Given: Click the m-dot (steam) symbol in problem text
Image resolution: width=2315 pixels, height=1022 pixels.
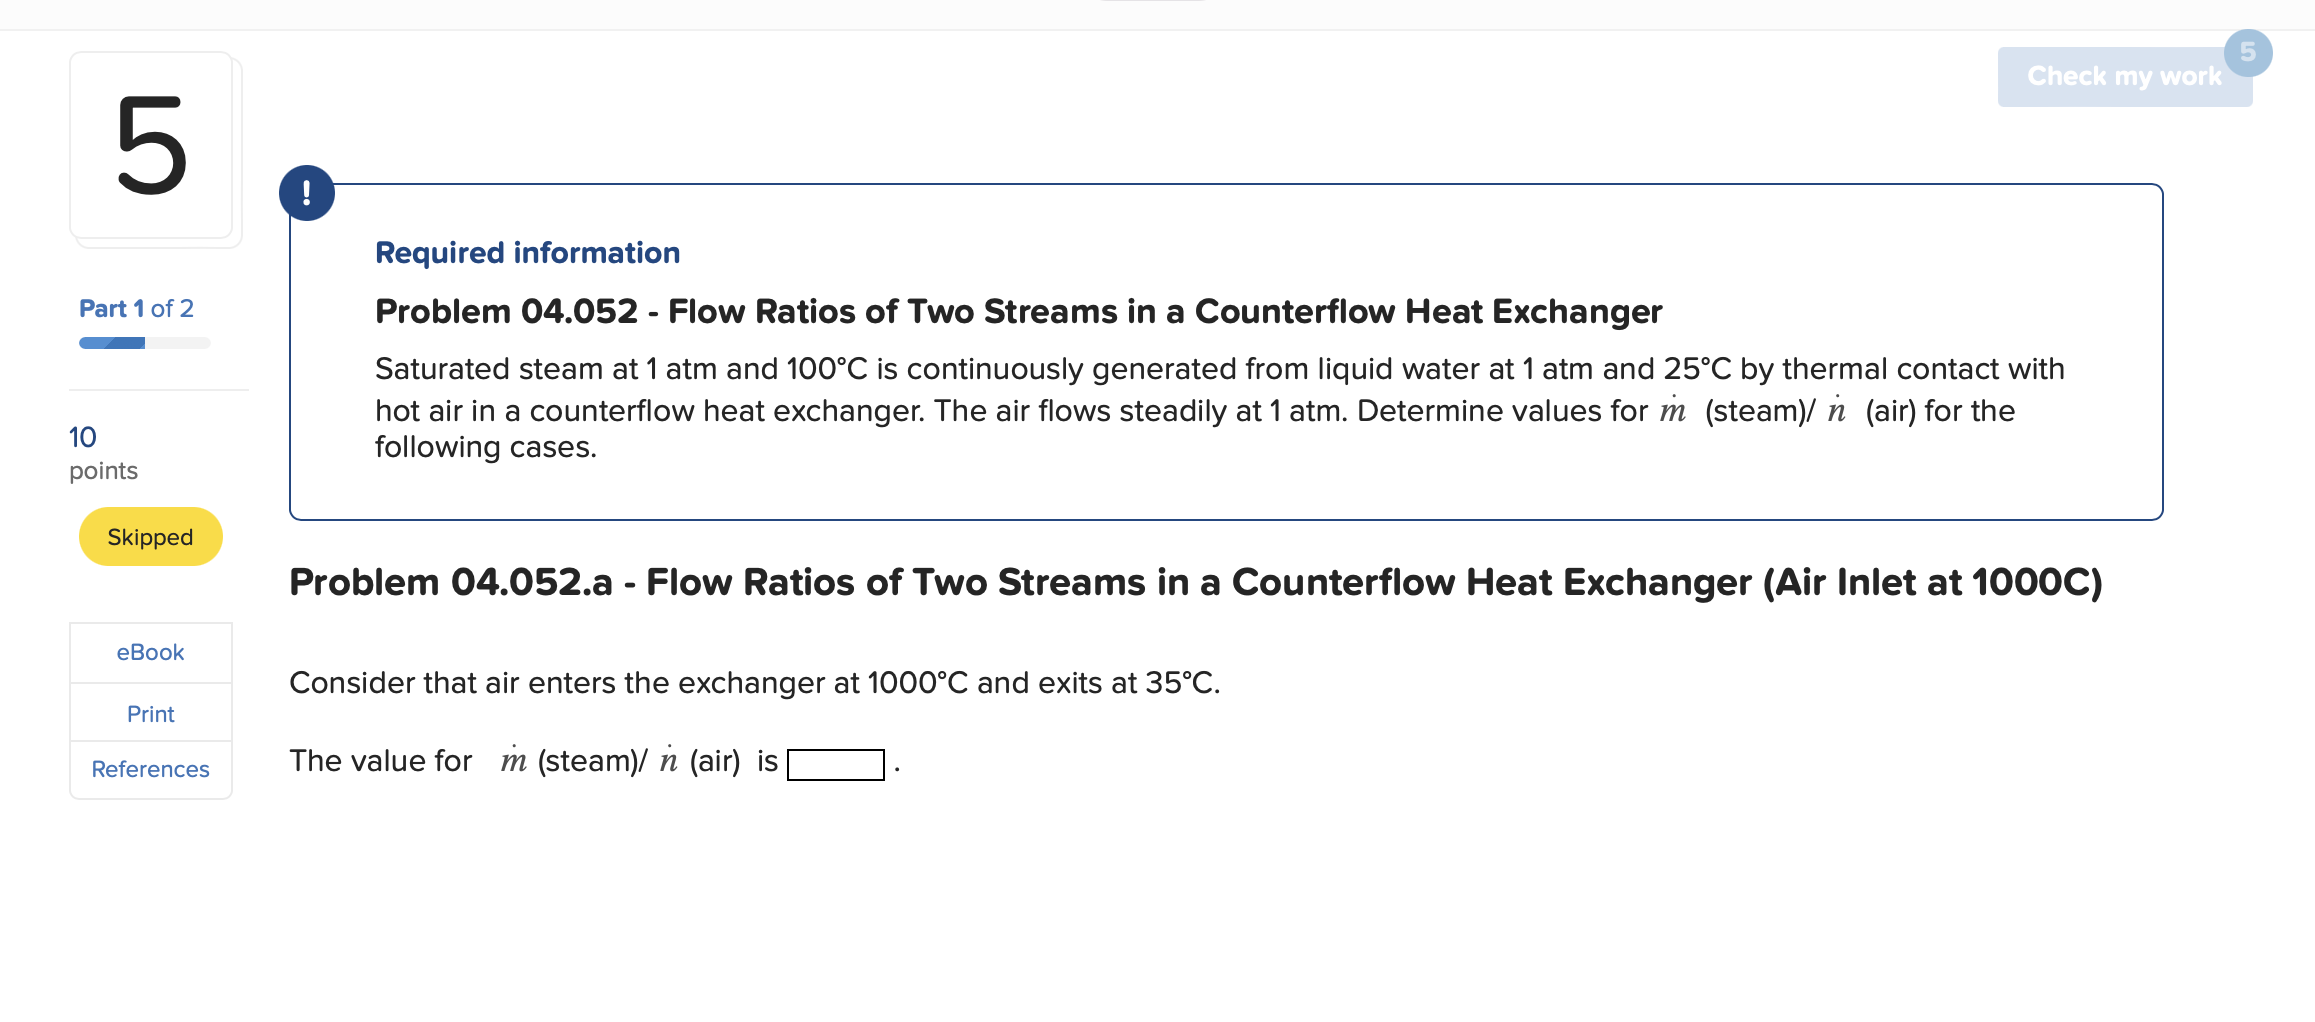Looking at the screenshot, I should coord(1671,410).
